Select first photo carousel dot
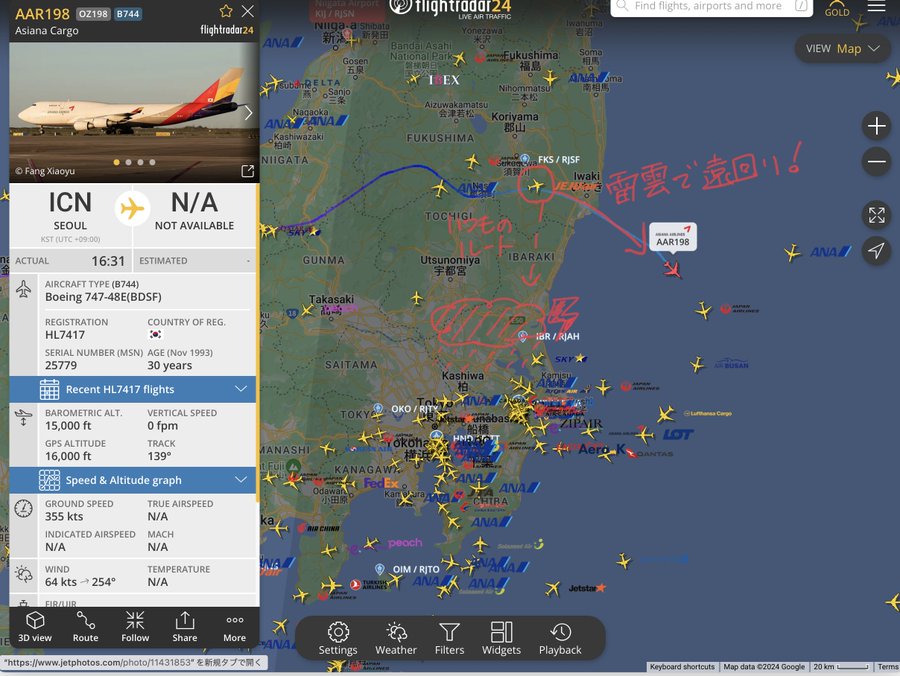This screenshot has height=676, width=900. tap(117, 162)
